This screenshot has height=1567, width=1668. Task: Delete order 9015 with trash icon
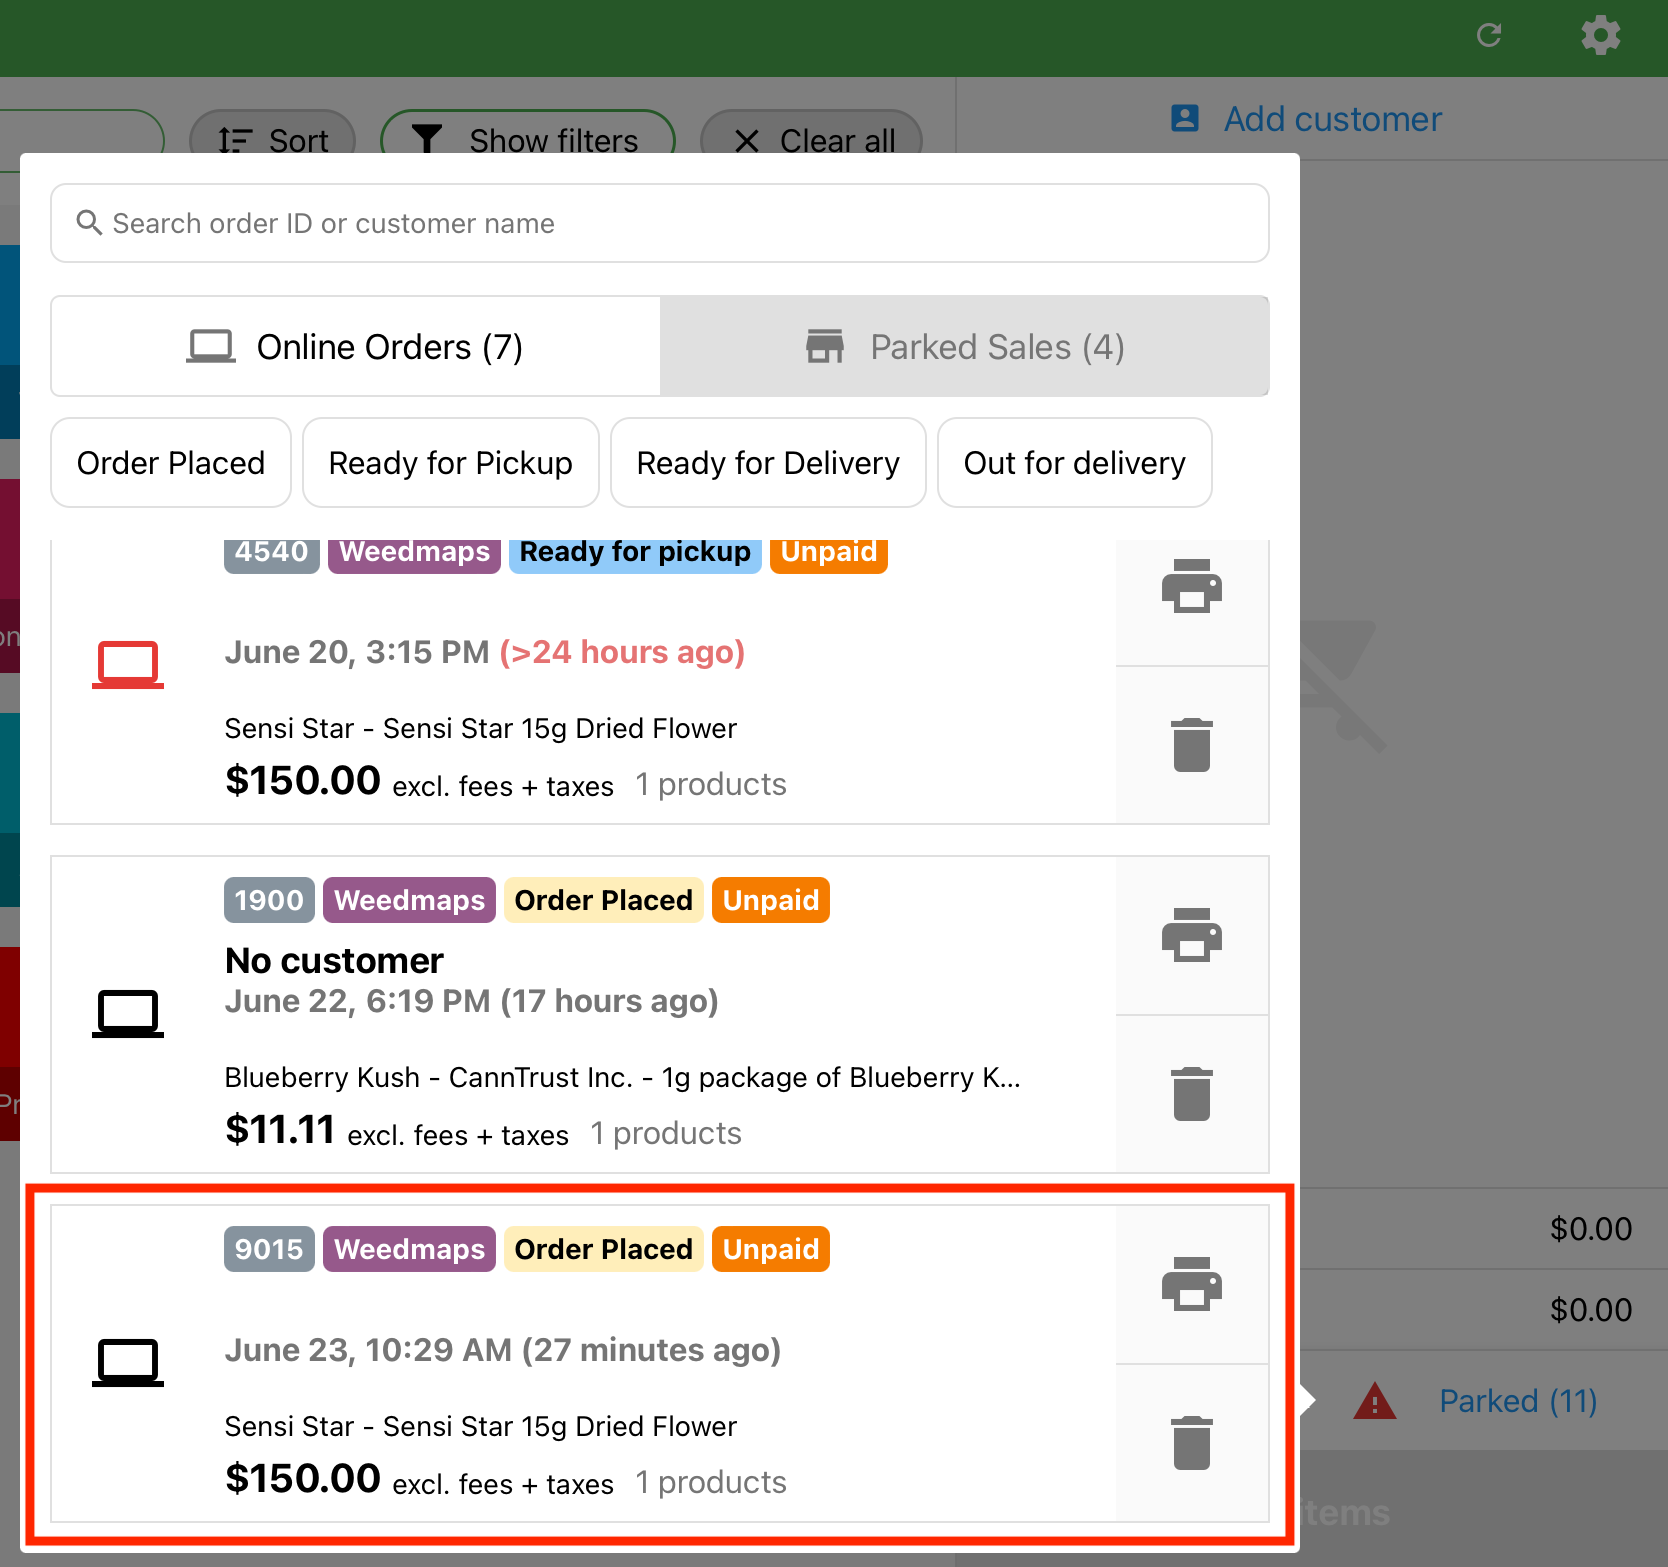point(1191,1443)
